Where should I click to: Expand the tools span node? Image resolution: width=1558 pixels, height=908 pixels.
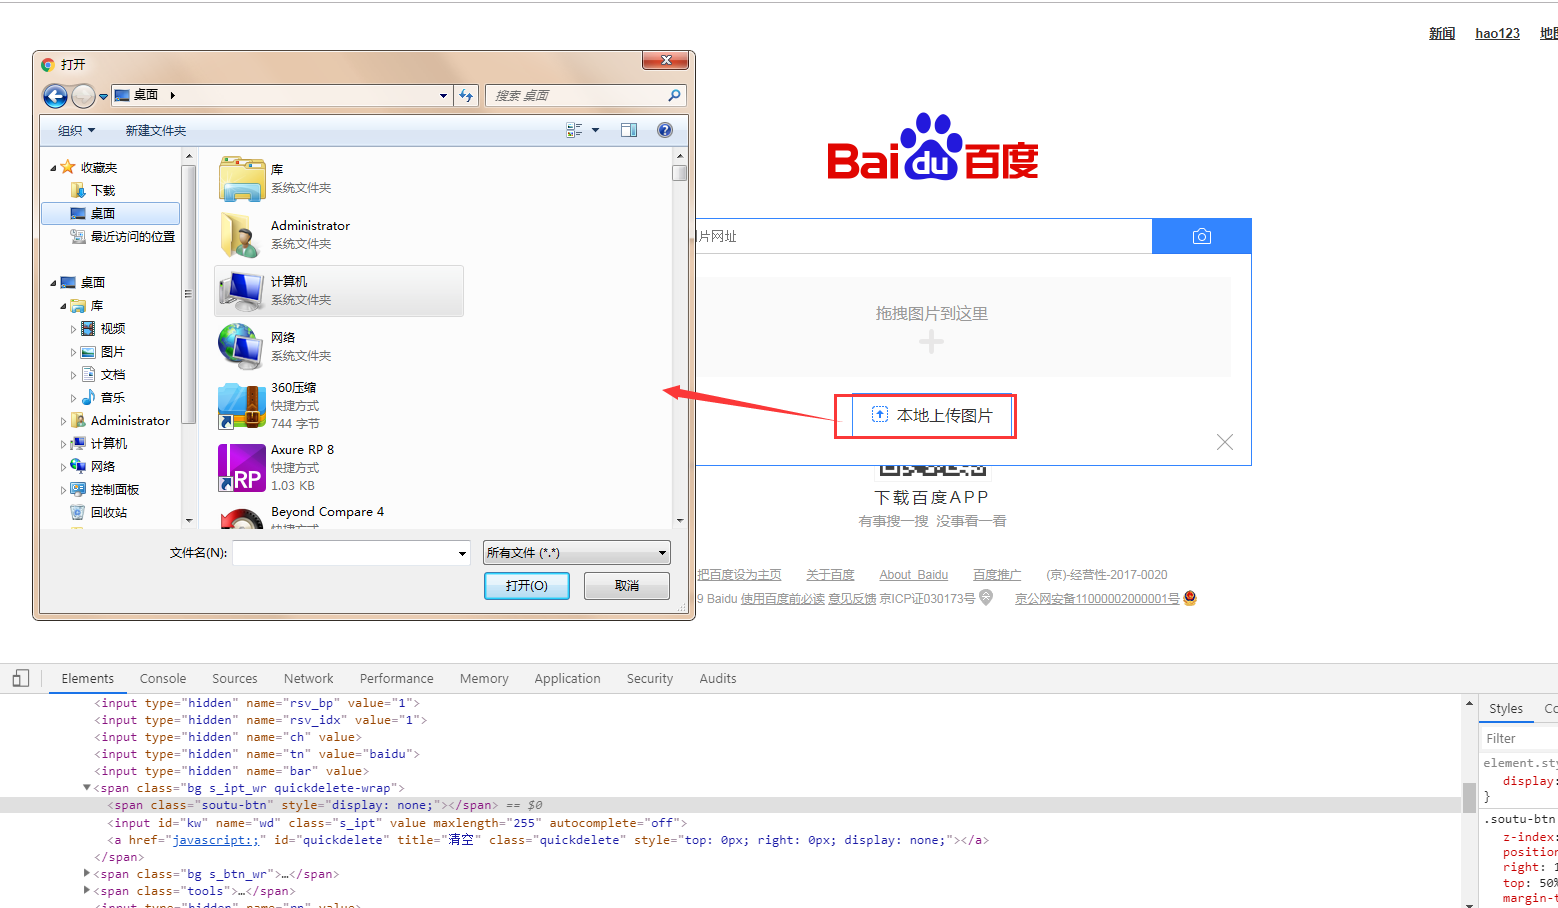click(x=87, y=891)
